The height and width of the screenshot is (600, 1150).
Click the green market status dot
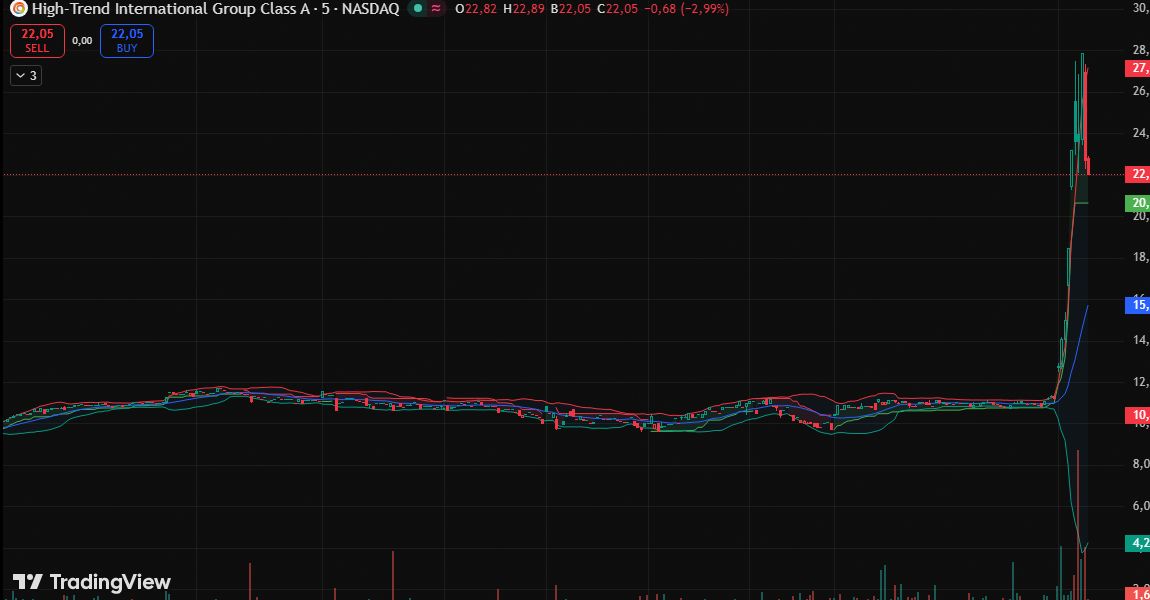point(418,9)
